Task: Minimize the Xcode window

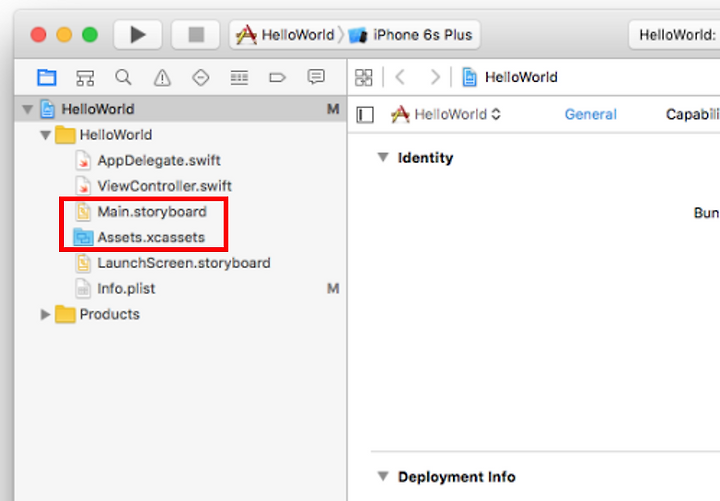Action: pyautogui.click(x=64, y=34)
